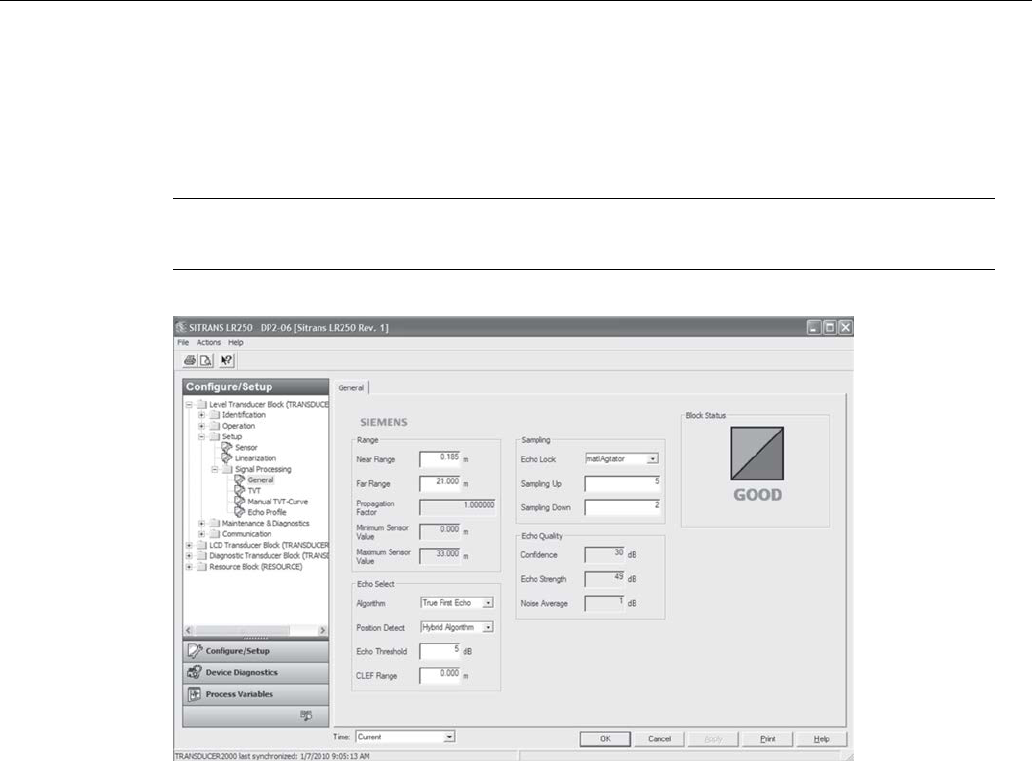1032x761 pixels.
Task: Expand the Communication tree node
Action: pyautogui.click(x=201, y=534)
